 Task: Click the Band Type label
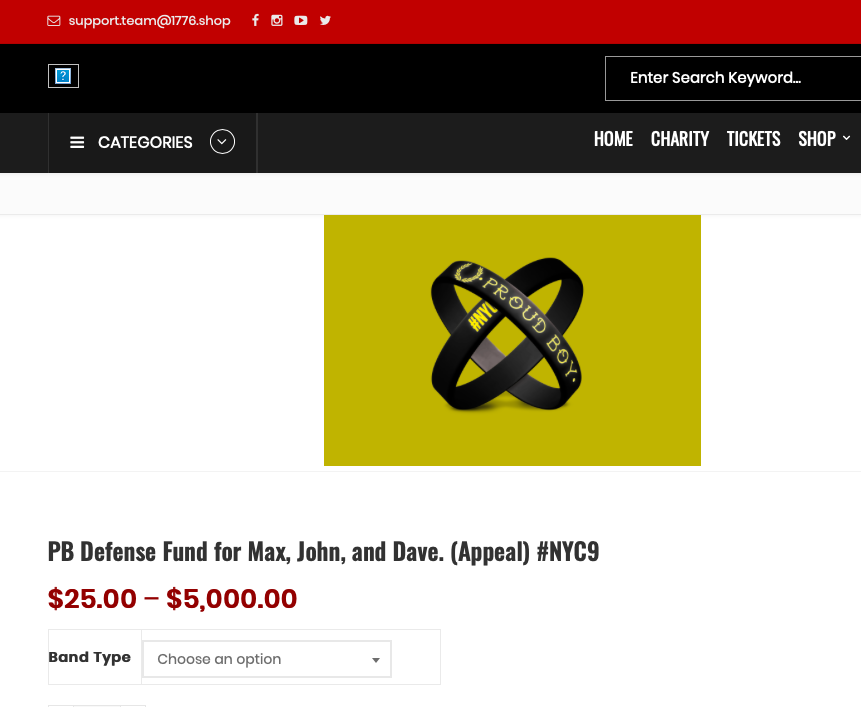90,657
